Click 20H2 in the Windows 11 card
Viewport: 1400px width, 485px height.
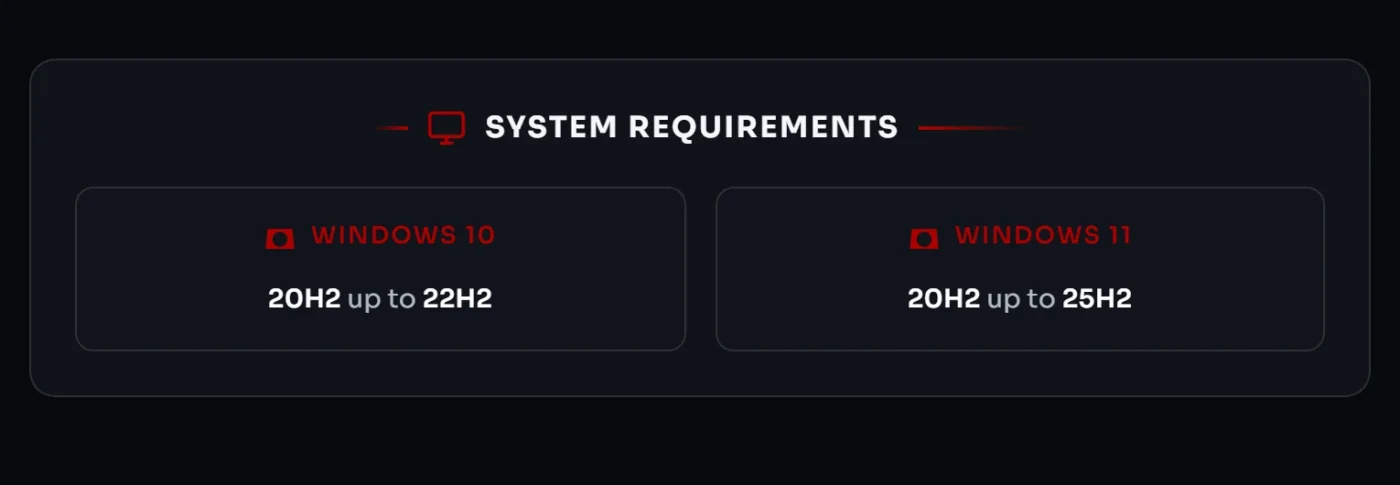coord(943,298)
